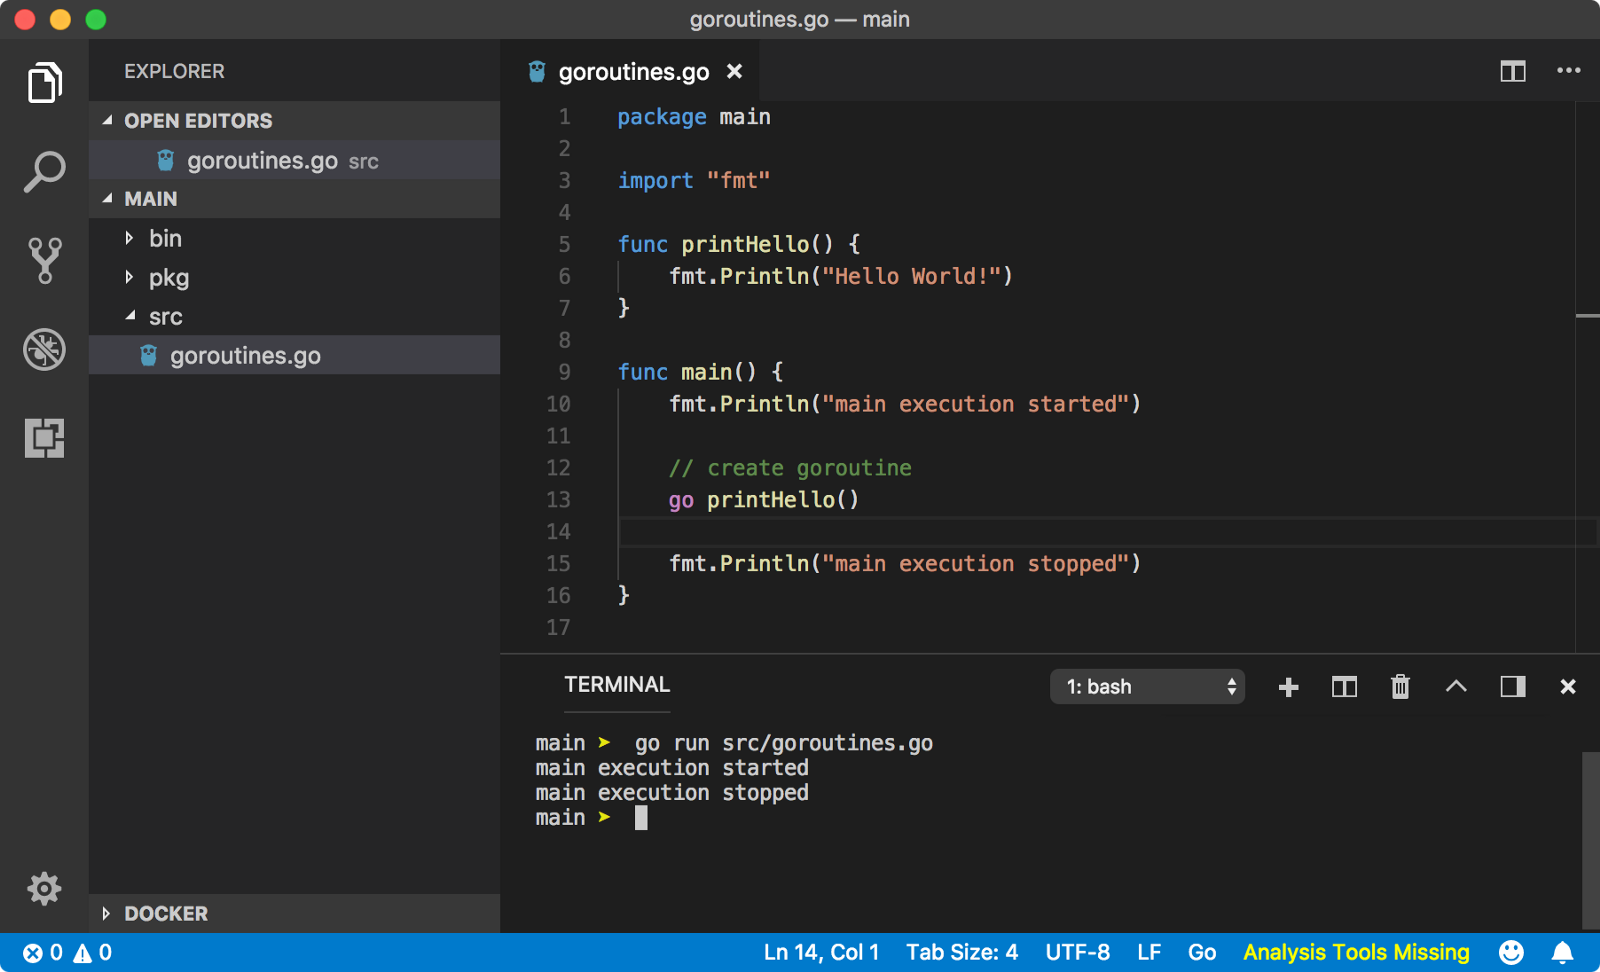Click line number 9 in the gutter

[565, 372]
